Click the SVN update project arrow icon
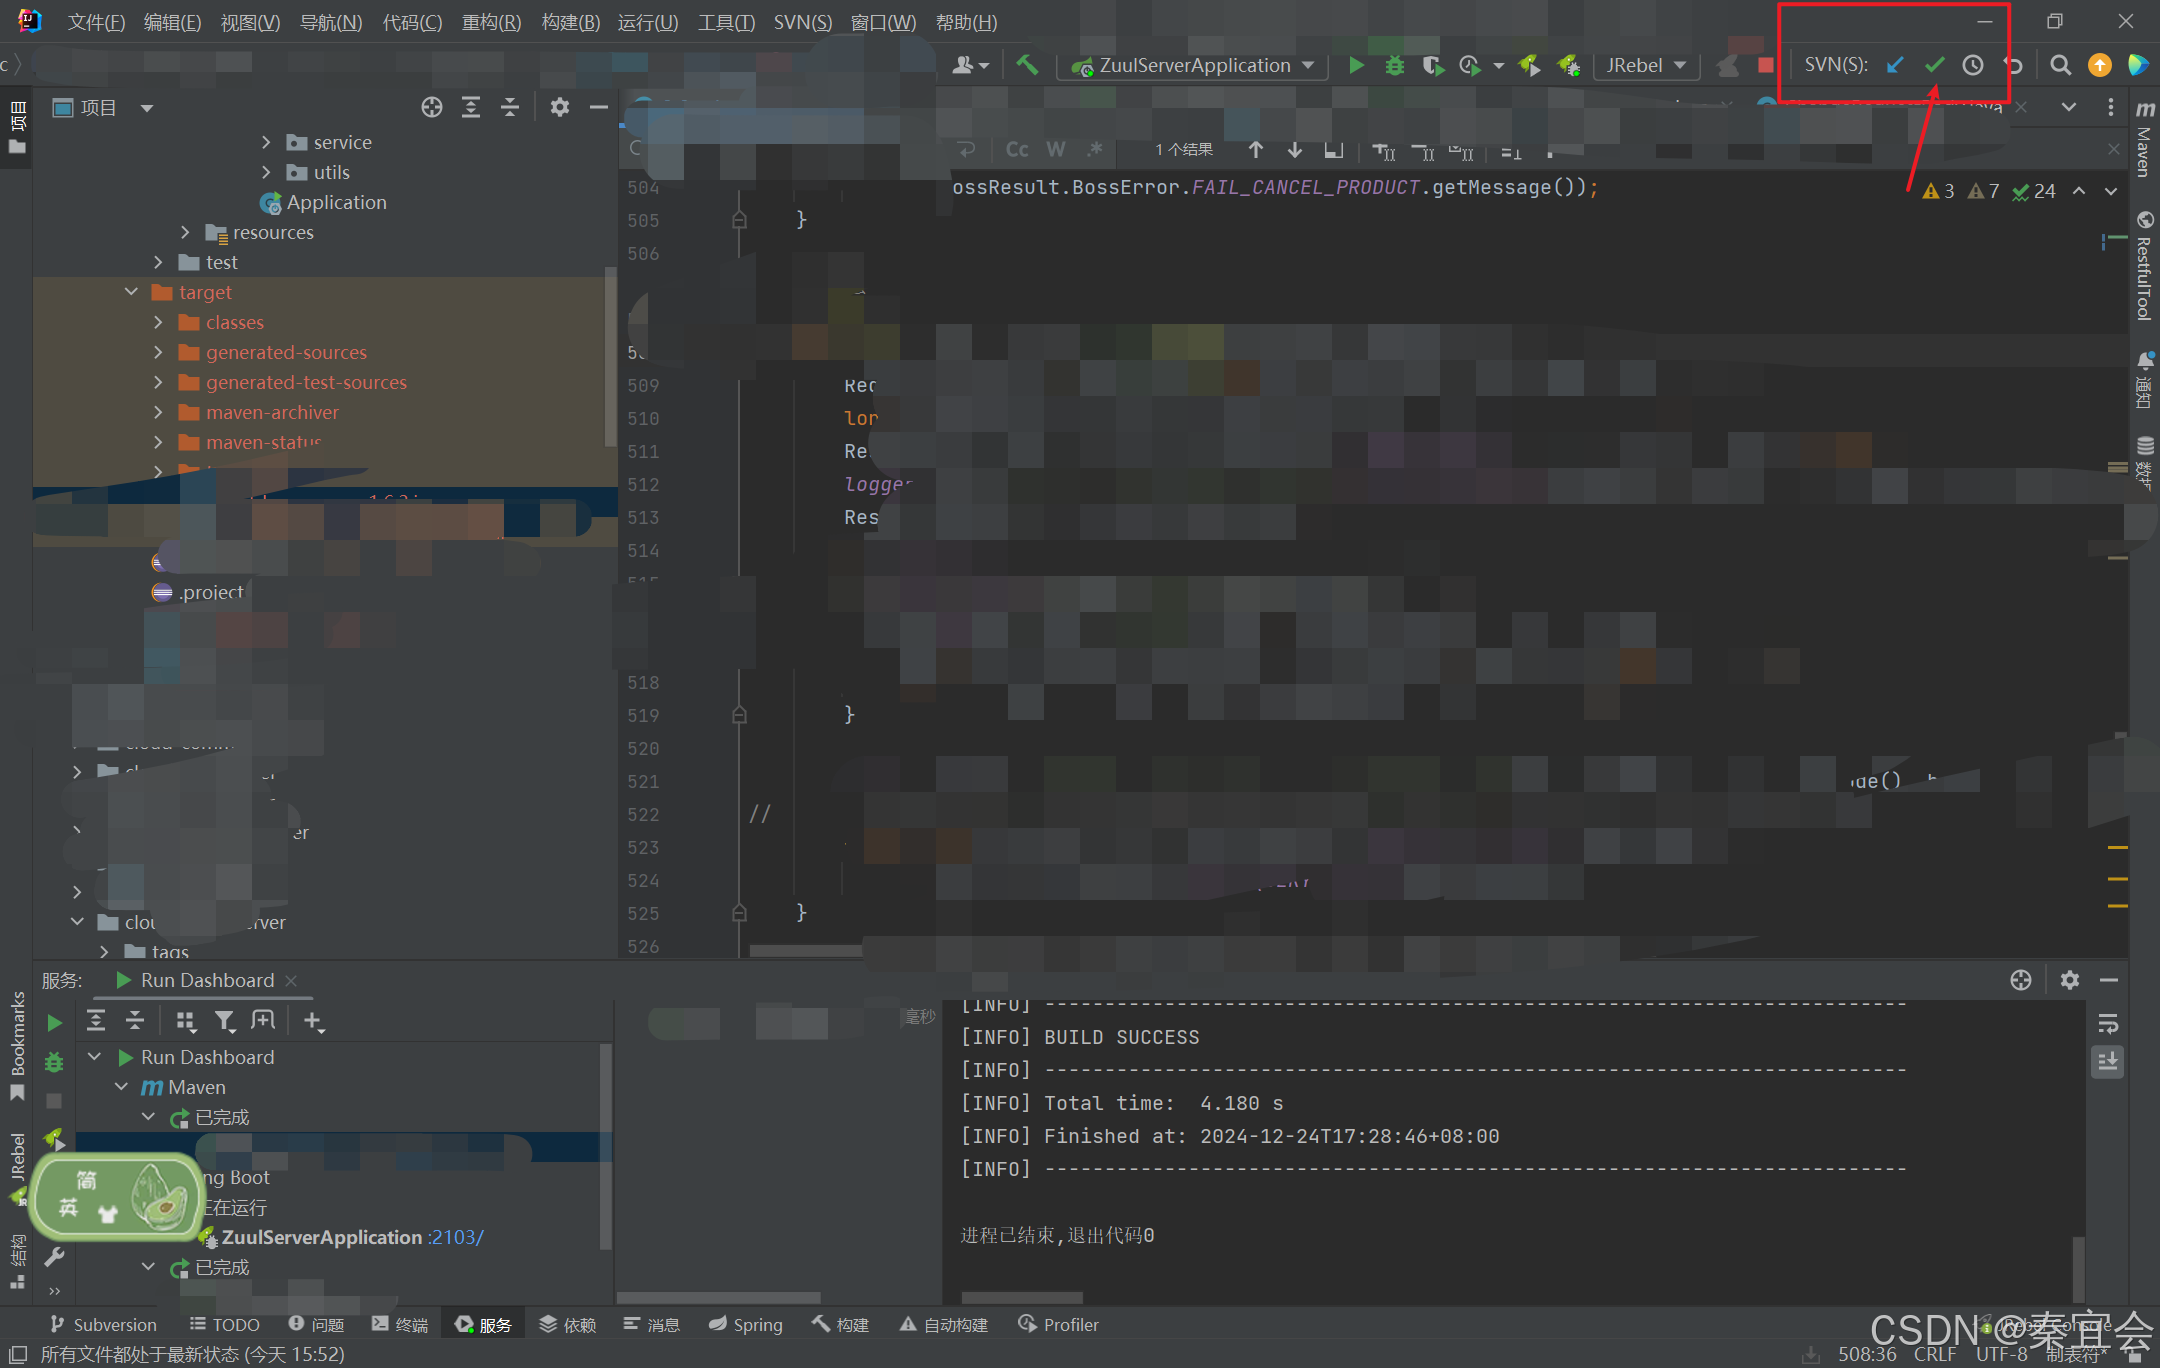The width and height of the screenshot is (2160, 1368). (1895, 65)
